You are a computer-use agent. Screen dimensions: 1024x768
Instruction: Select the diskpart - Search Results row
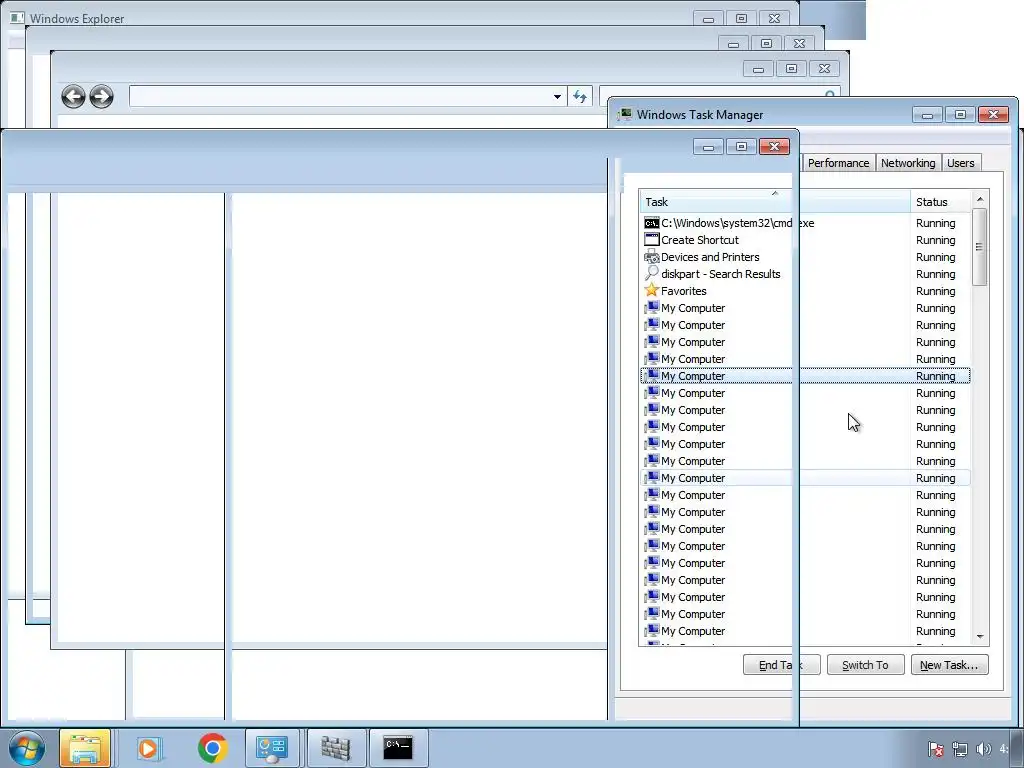pyautogui.click(x=805, y=274)
